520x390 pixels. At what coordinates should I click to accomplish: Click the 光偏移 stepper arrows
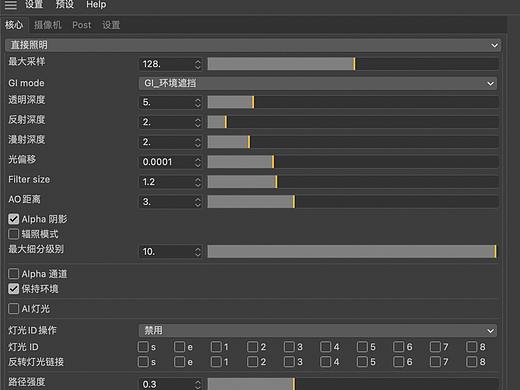click(x=198, y=162)
